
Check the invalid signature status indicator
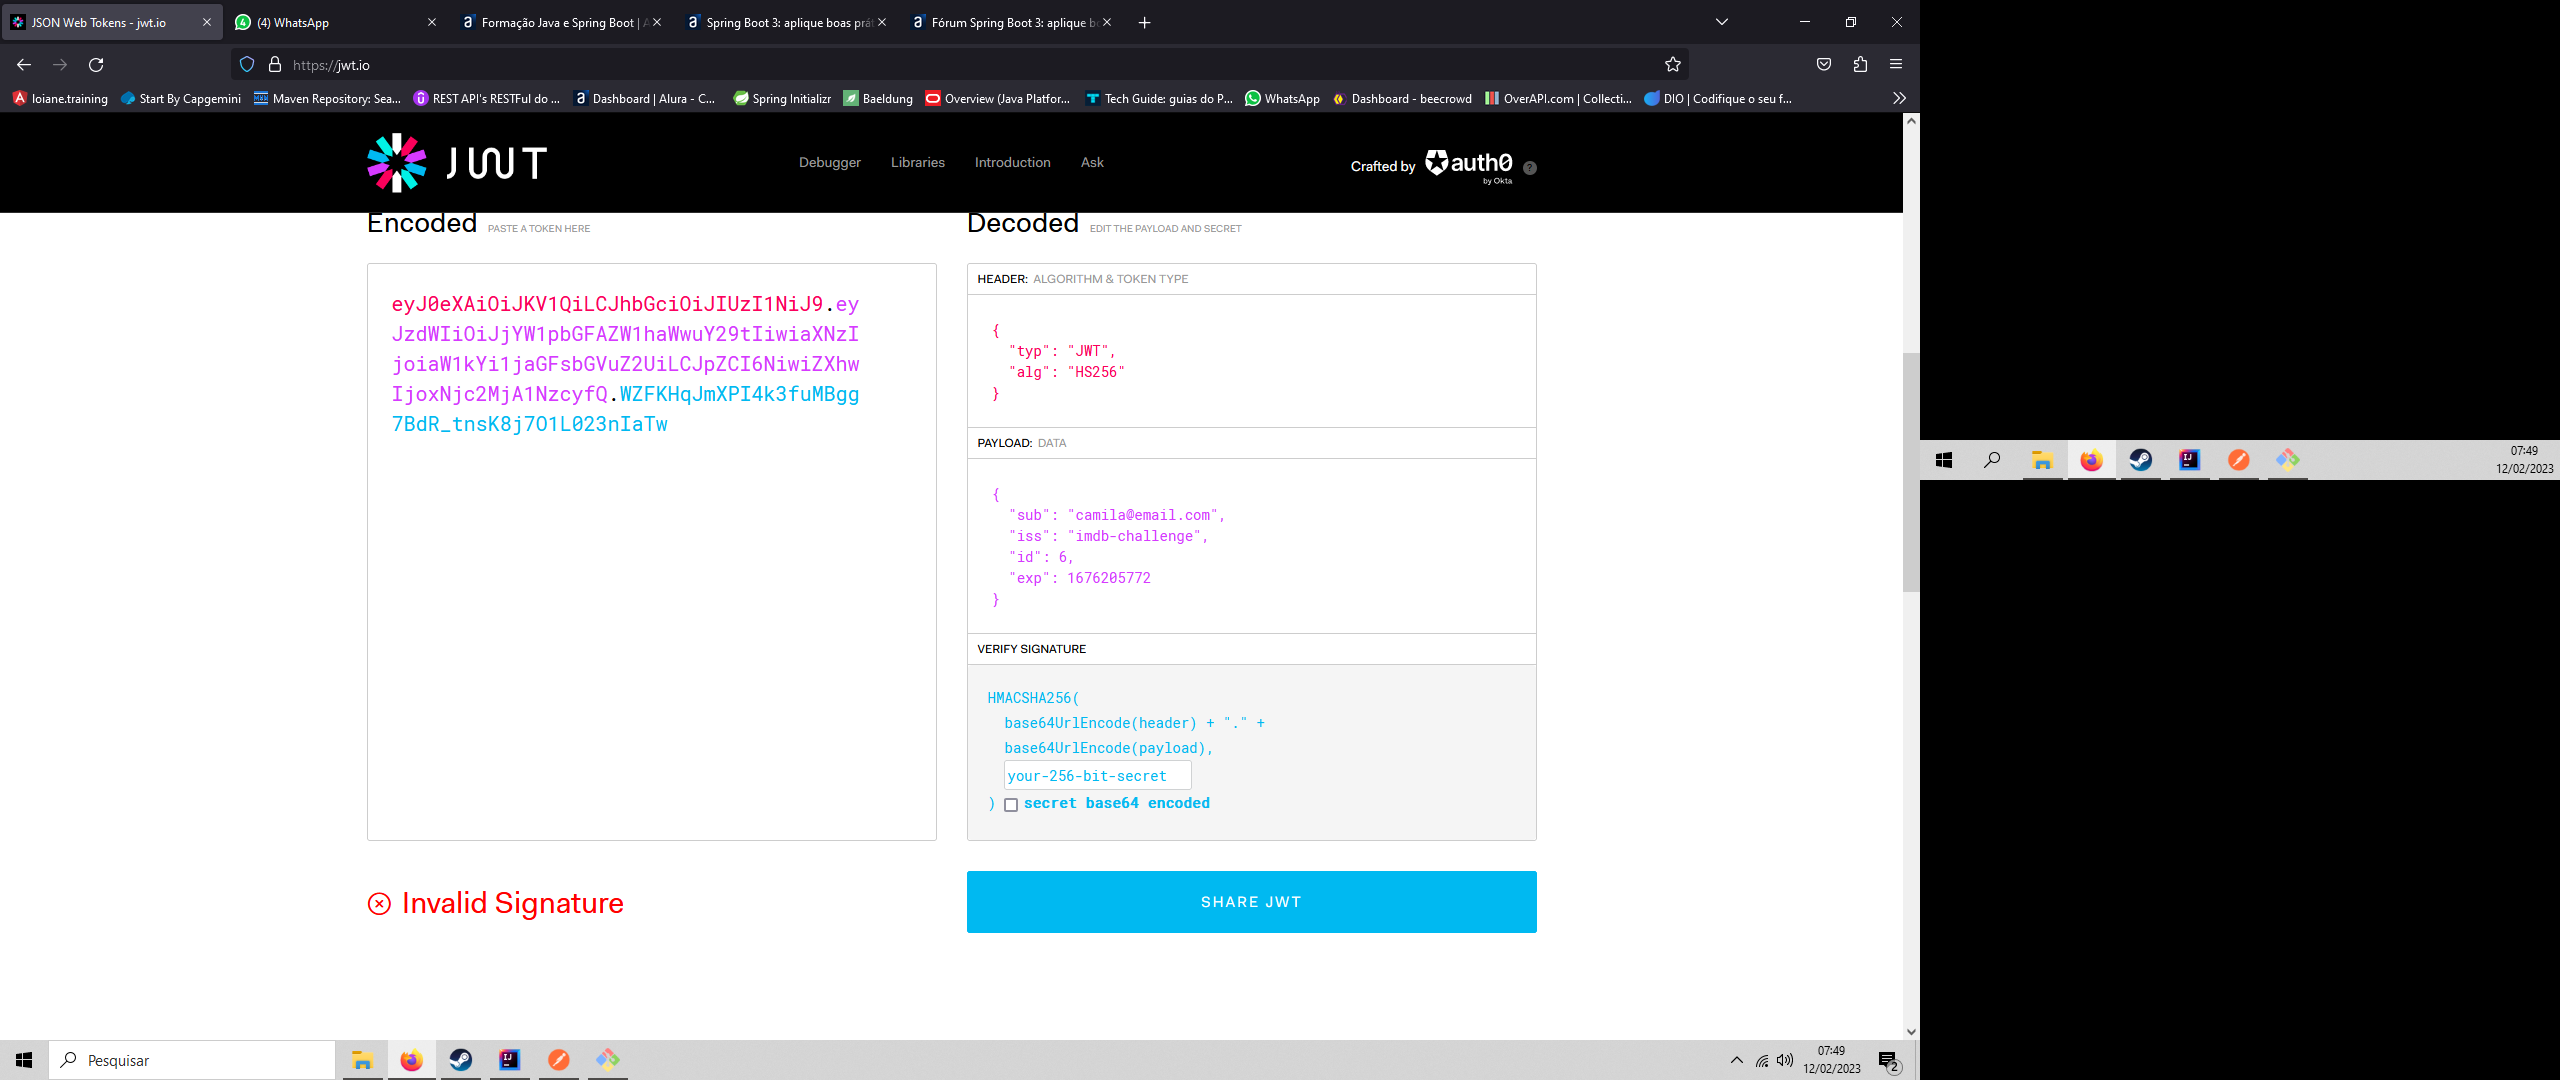493,902
